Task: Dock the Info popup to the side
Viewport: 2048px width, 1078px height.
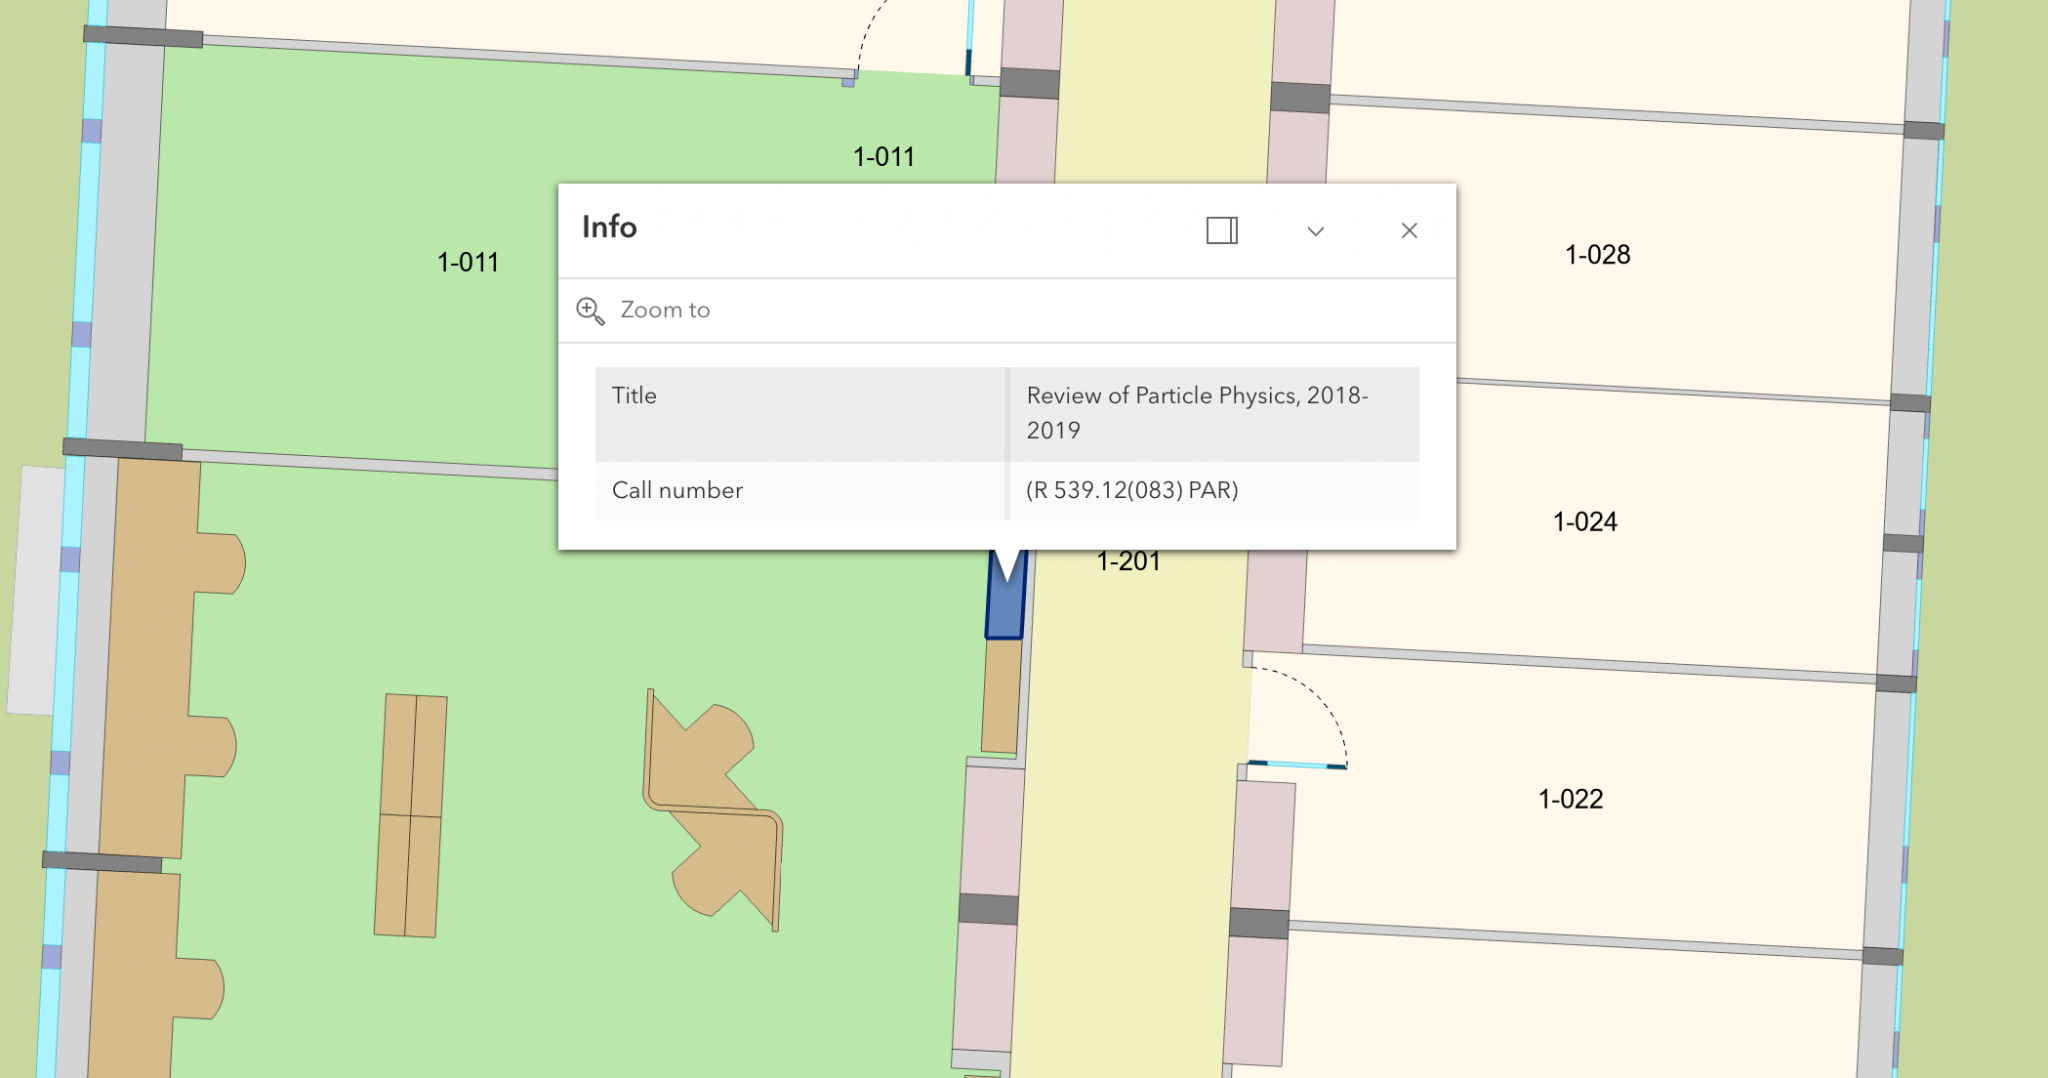Action: click(x=1221, y=231)
